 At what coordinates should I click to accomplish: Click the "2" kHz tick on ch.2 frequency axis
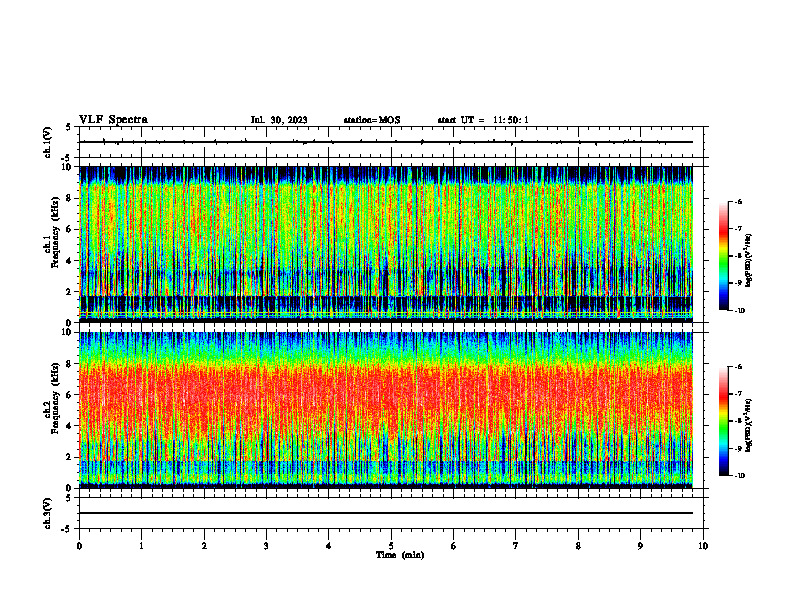click(x=70, y=457)
